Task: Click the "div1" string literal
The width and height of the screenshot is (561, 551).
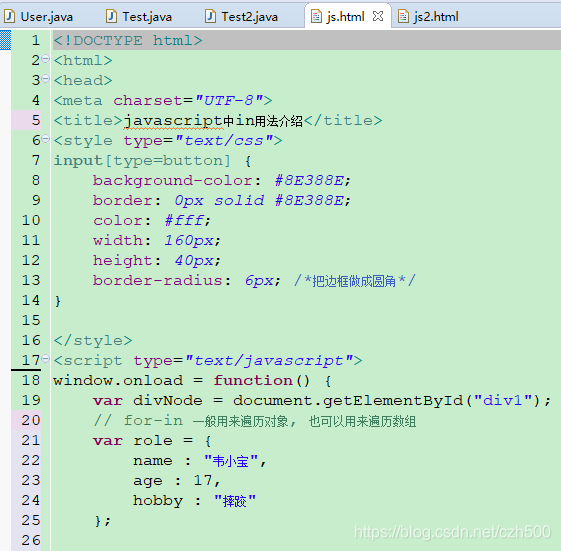Action: tap(502, 401)
